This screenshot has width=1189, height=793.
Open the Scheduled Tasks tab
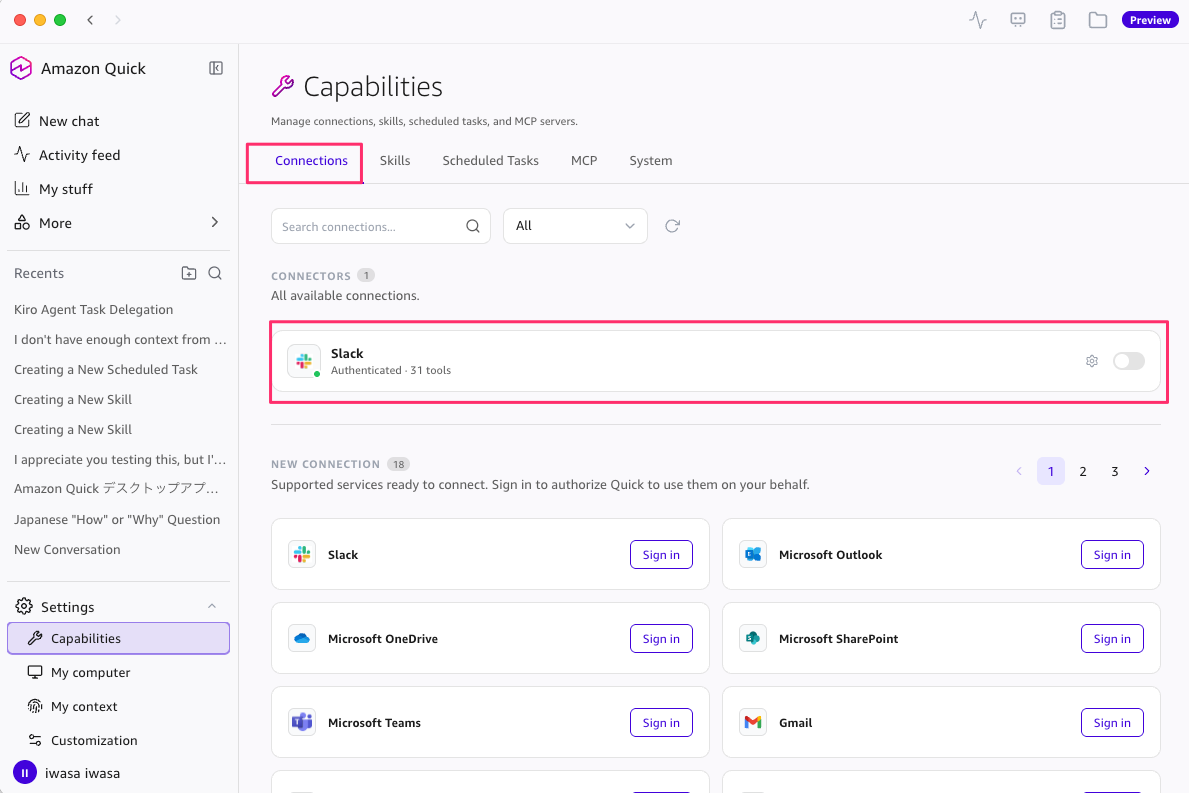click(491, 161)
